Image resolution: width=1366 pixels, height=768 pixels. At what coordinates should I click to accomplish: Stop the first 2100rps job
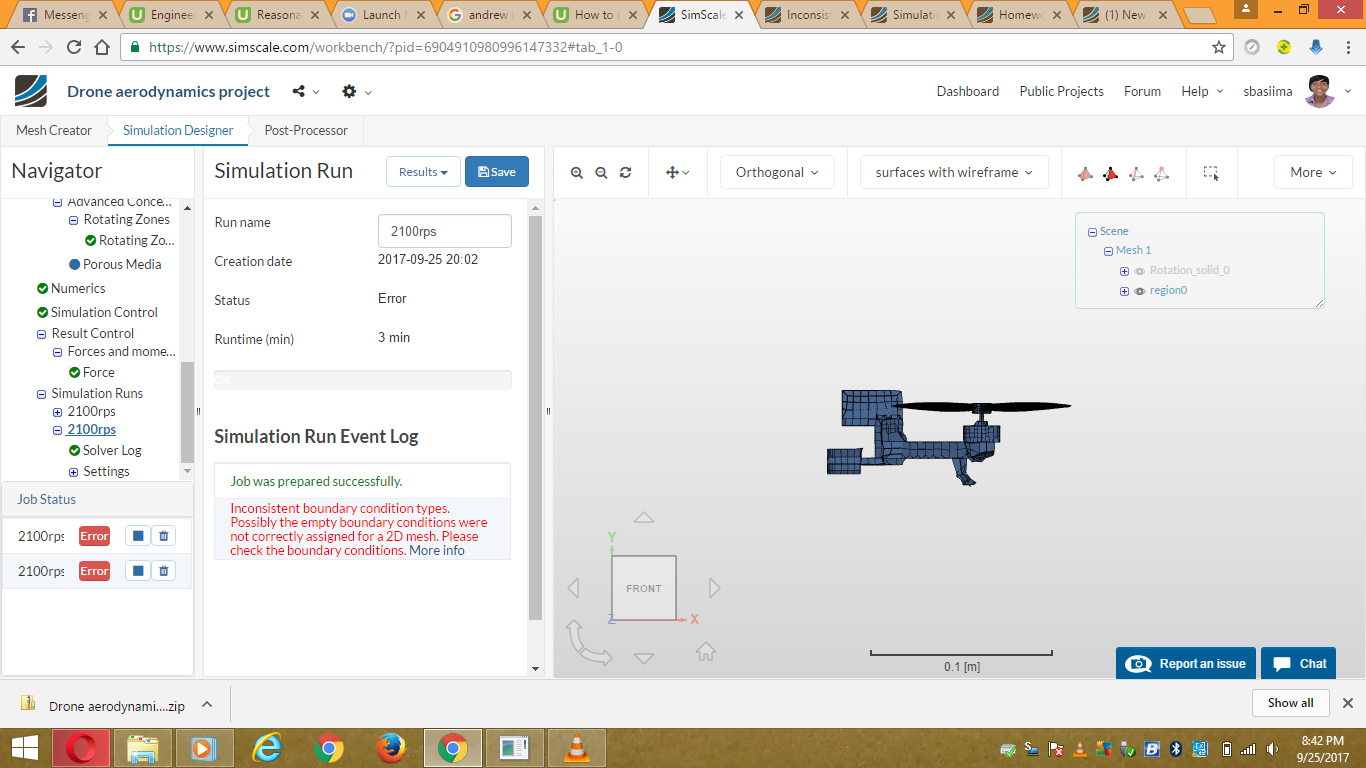[138, 536]
